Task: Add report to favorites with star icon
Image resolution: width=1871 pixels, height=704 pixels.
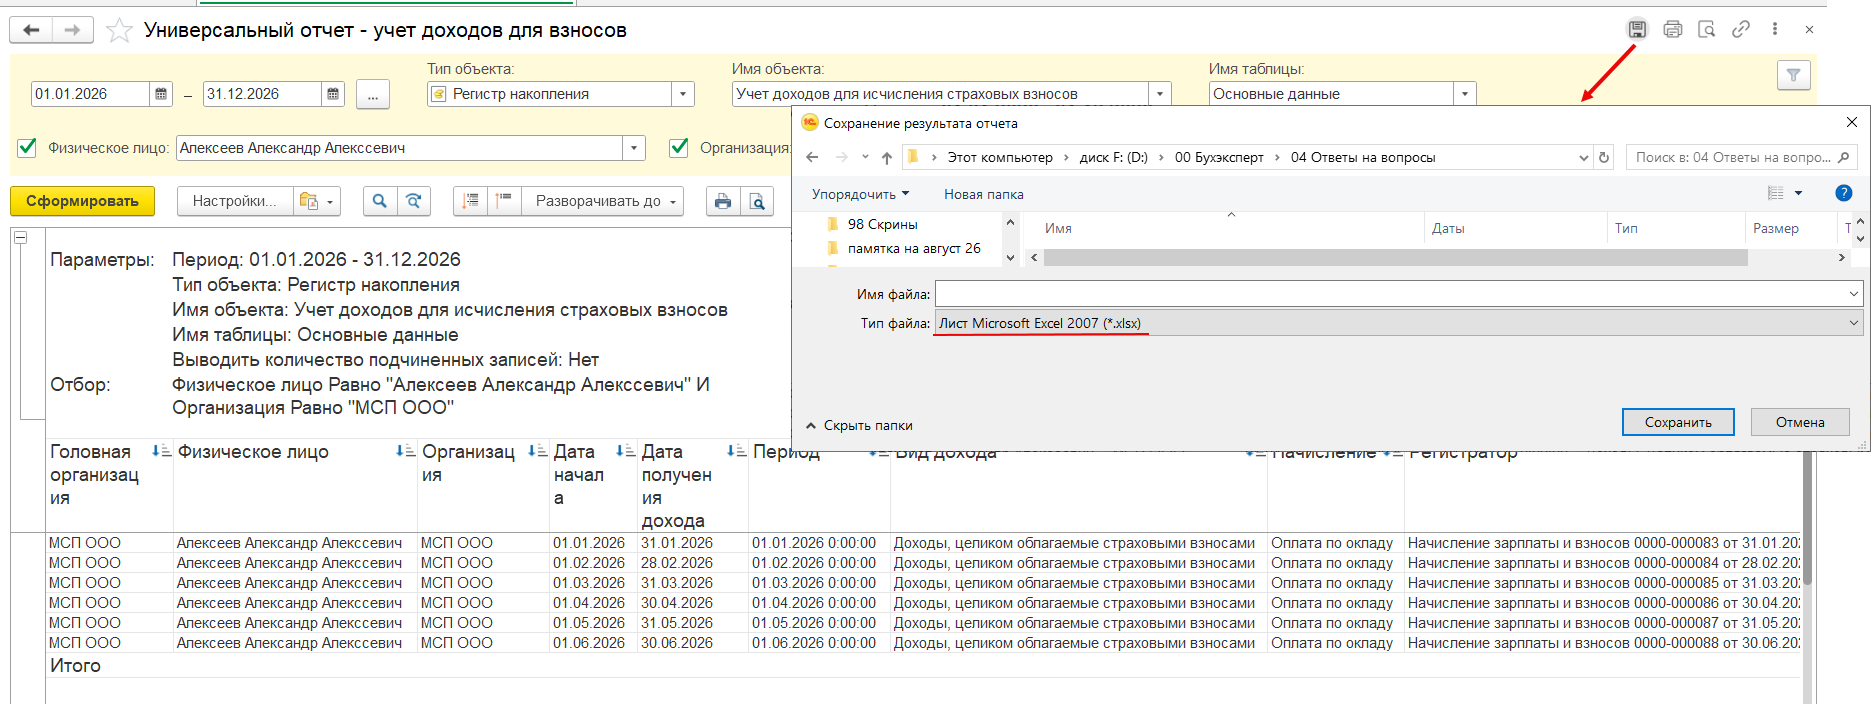Action: [x=119, y=30]
